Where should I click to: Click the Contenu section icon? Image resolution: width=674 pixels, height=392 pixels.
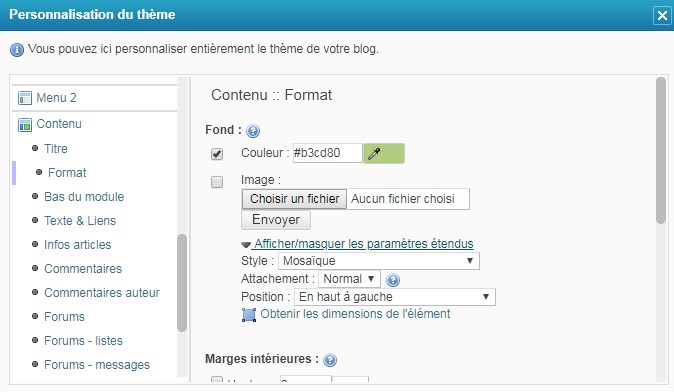[25, 125]
